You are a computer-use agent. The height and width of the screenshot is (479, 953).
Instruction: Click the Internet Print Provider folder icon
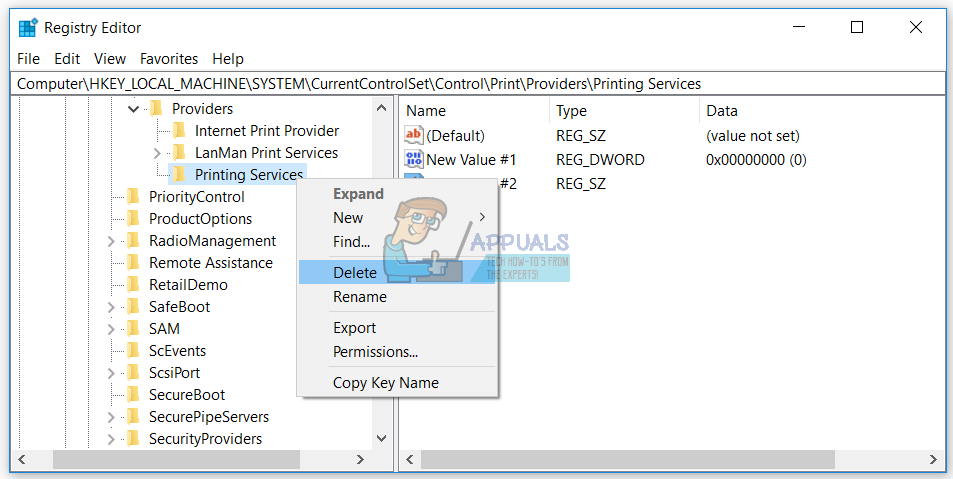pyautogui.click(x=180, y=131)
